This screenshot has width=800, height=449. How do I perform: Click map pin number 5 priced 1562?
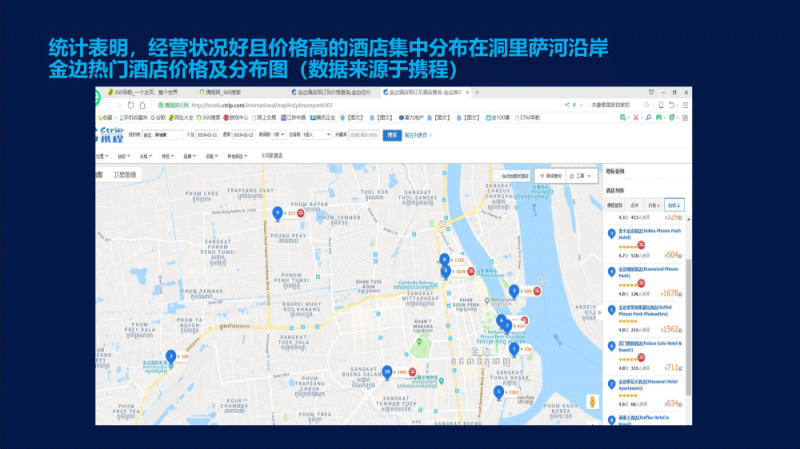tap(499, 392)
